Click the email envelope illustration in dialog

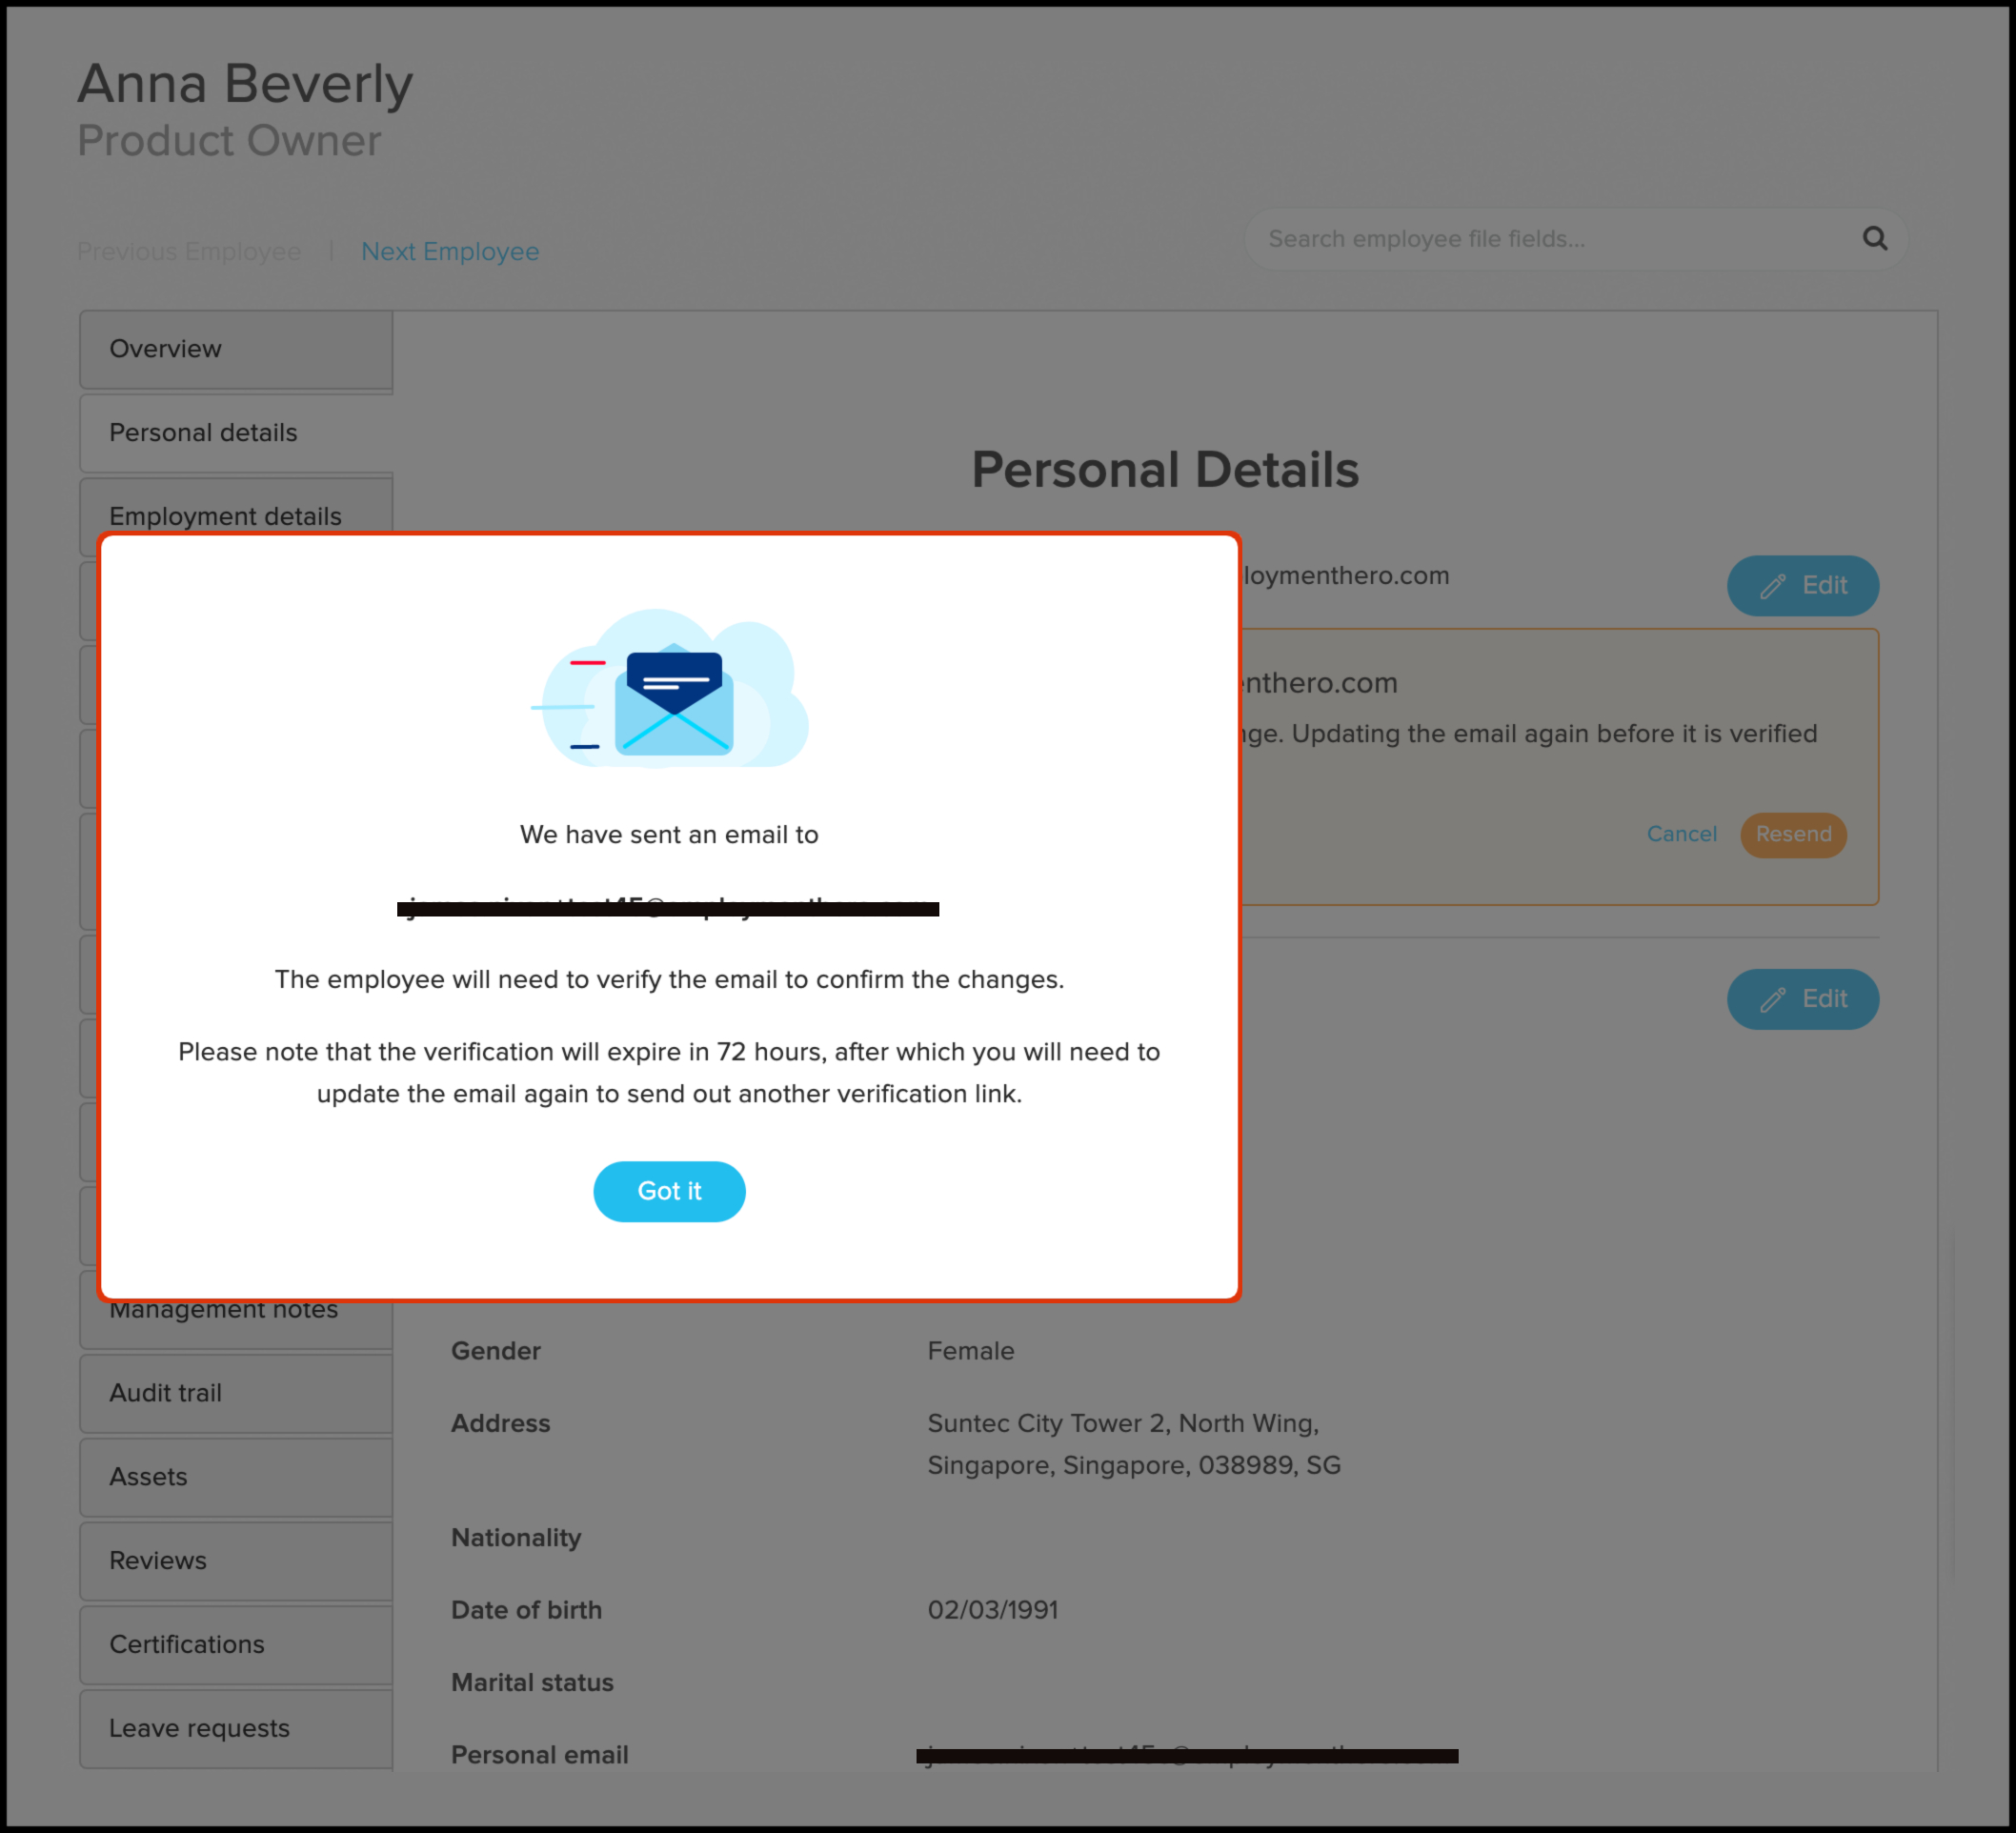coord(671,689)
